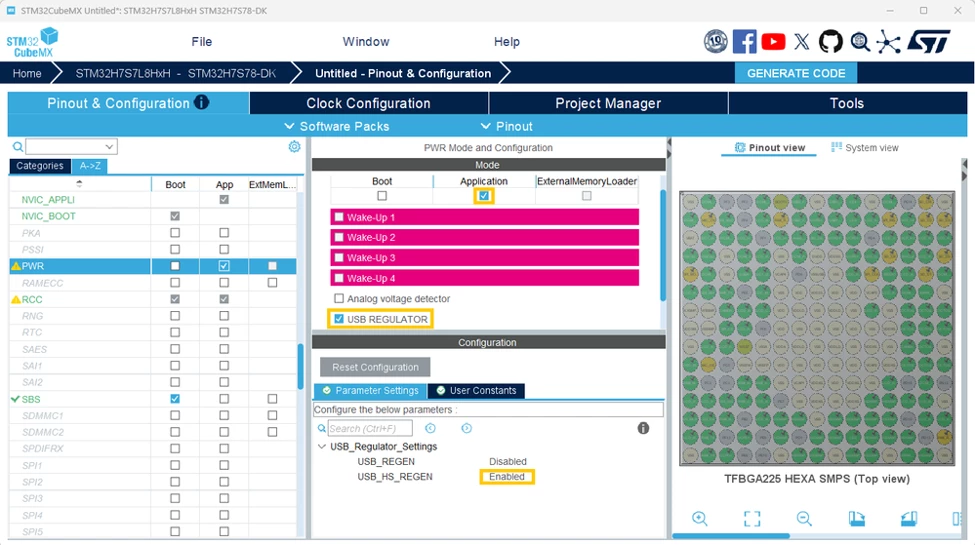This screenshot has width=975, height=545.
Task: Zoom in on the pinout view
Action: (700, 518)
